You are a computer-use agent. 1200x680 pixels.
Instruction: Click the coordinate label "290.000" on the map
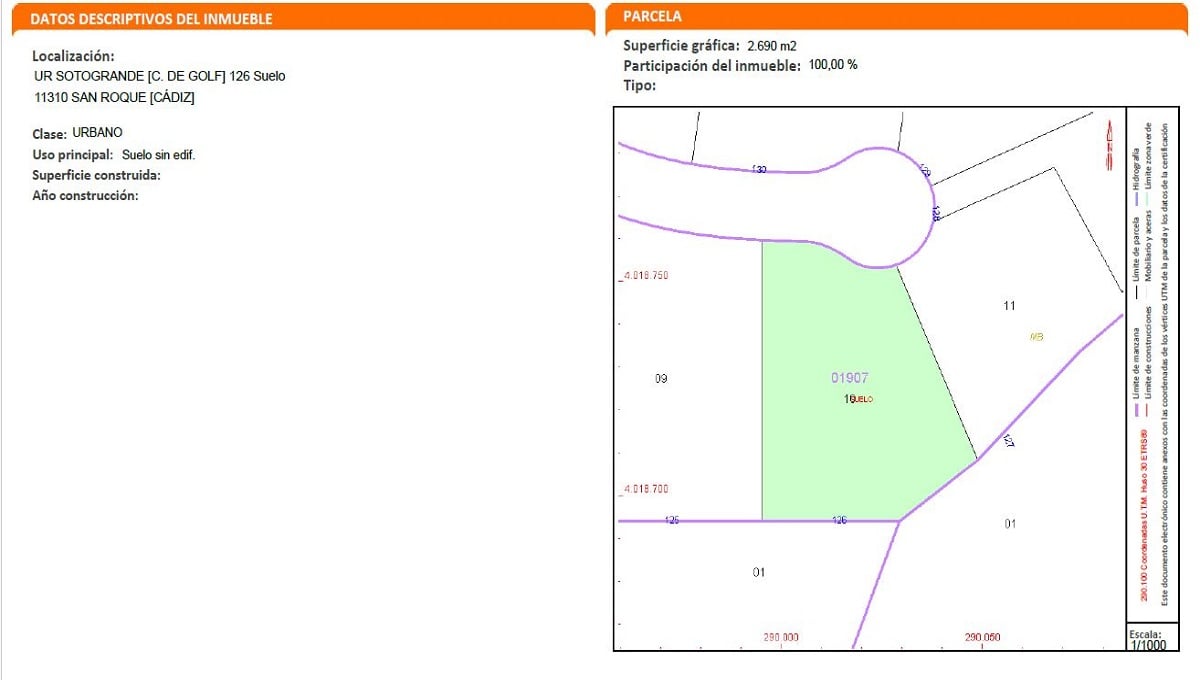click(781, 637)
